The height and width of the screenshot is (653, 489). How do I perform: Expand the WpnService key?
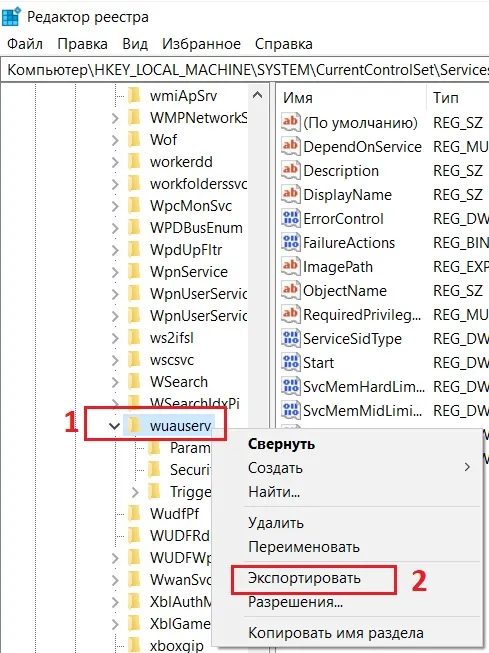click(115, 272)
